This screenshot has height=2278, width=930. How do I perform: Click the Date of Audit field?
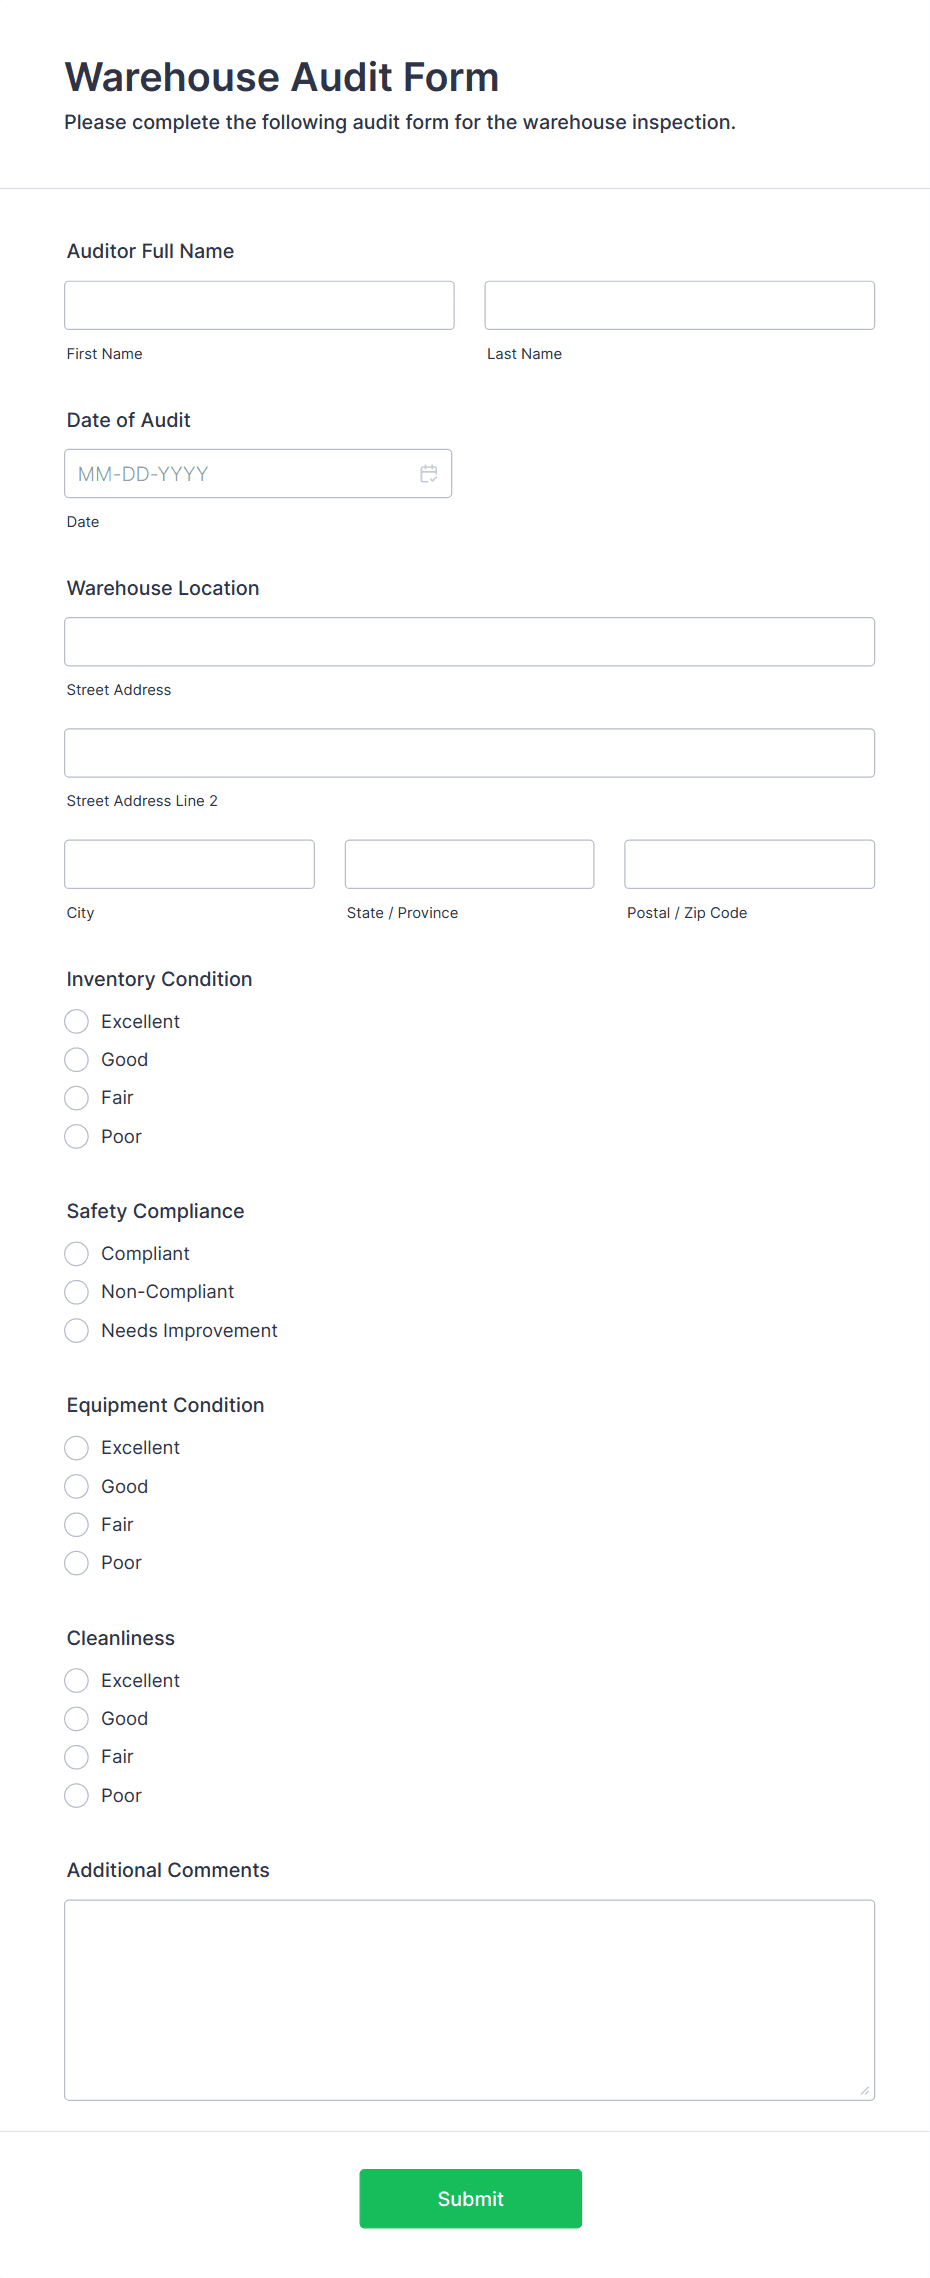tap(240, 474)
